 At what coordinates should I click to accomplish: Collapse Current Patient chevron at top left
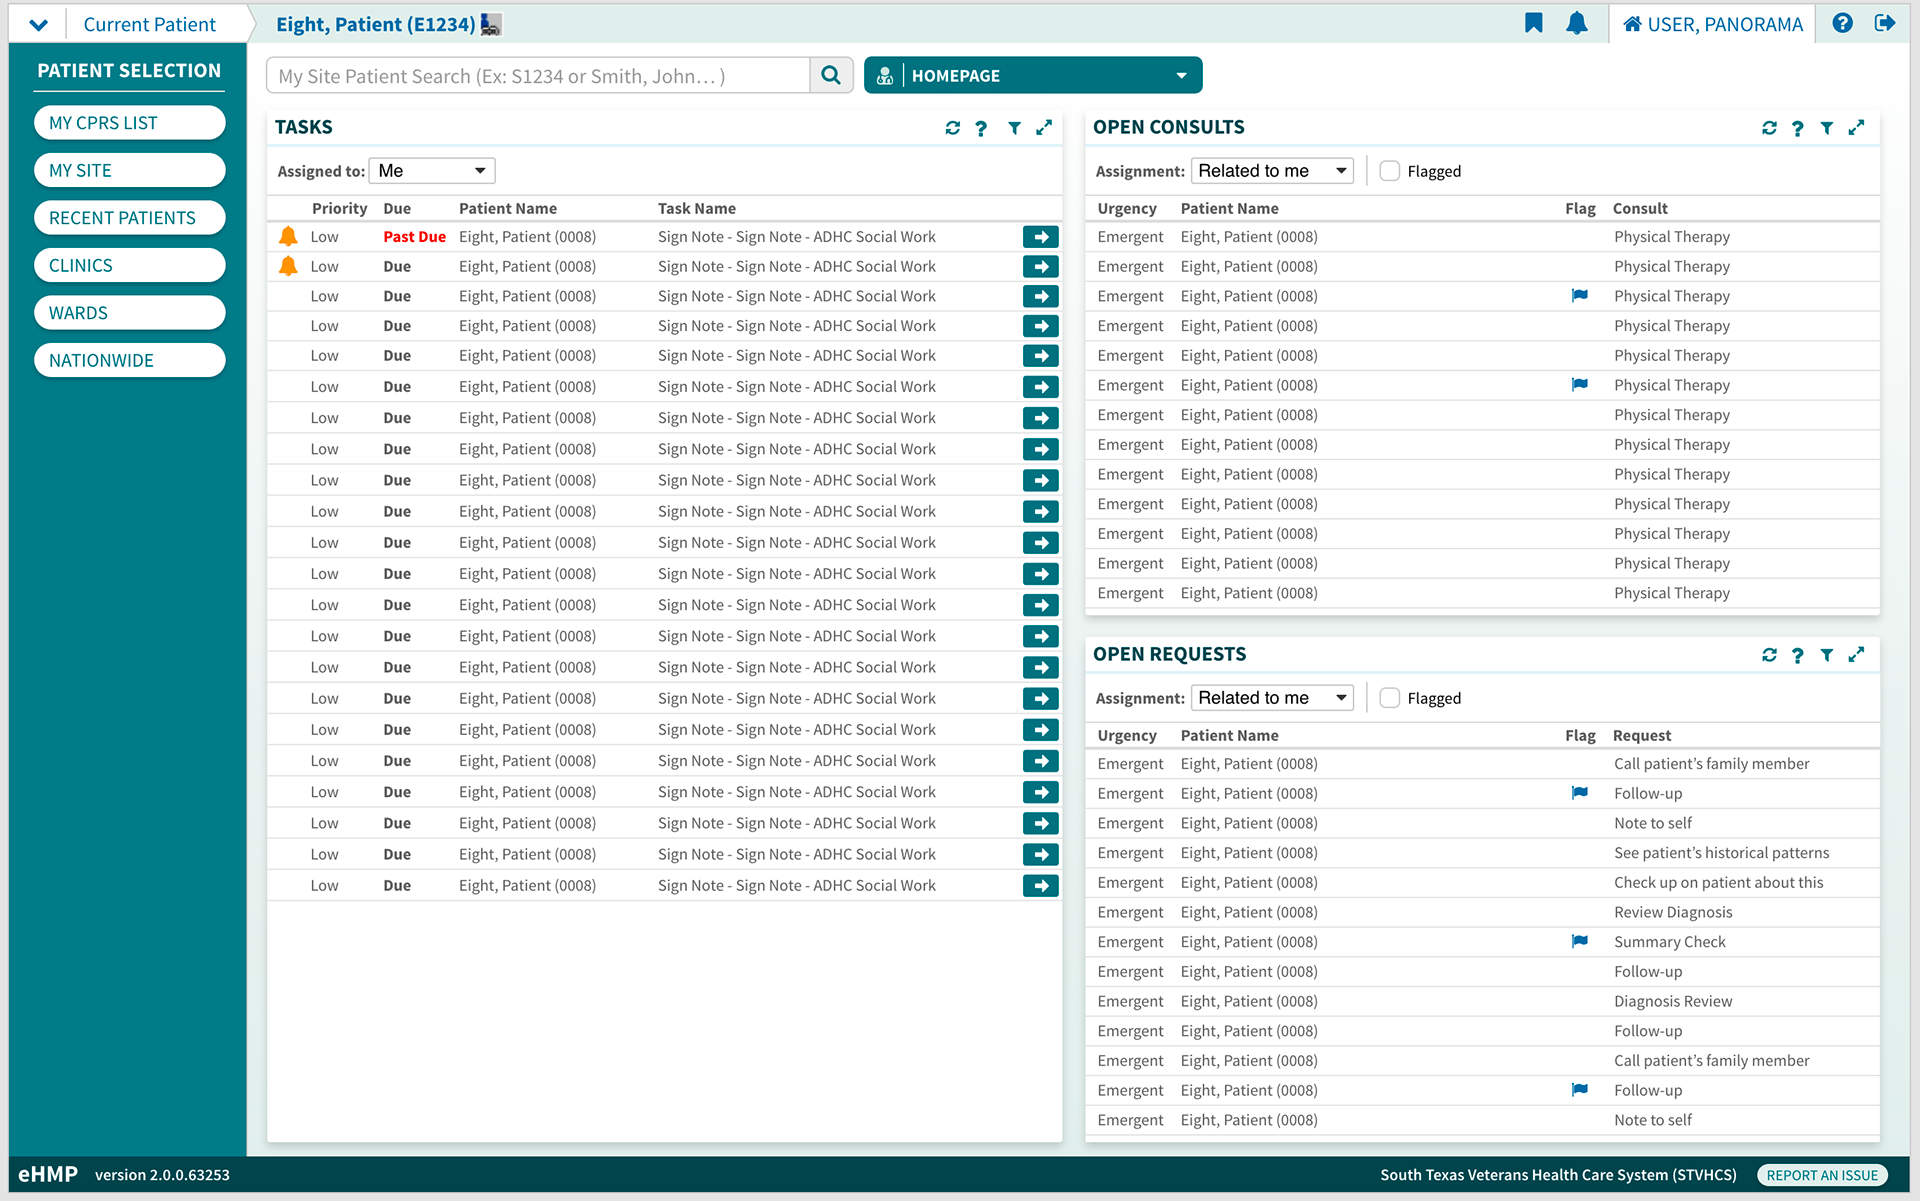[38, 24]
